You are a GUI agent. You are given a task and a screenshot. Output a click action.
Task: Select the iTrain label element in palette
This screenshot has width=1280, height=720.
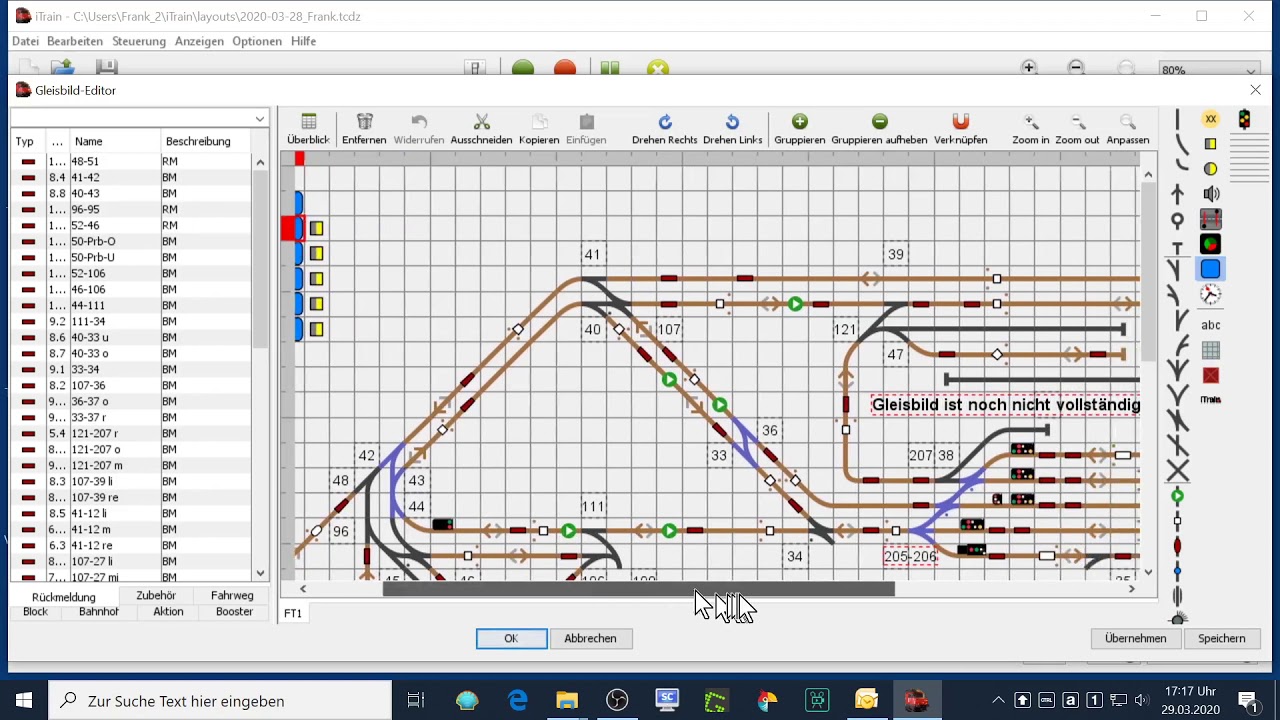coord(1211,399)
